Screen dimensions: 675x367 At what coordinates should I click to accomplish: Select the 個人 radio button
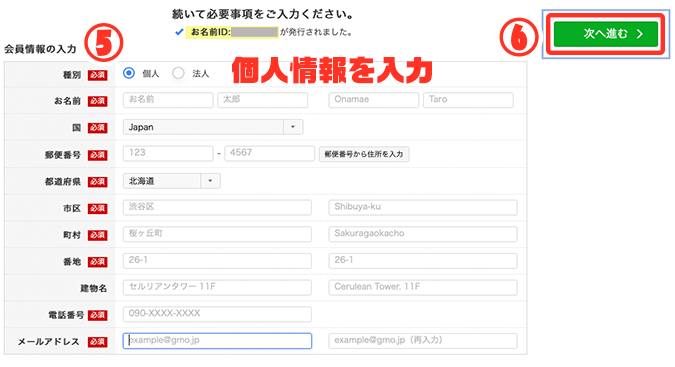pyautogui.click(x=129, y=73)
